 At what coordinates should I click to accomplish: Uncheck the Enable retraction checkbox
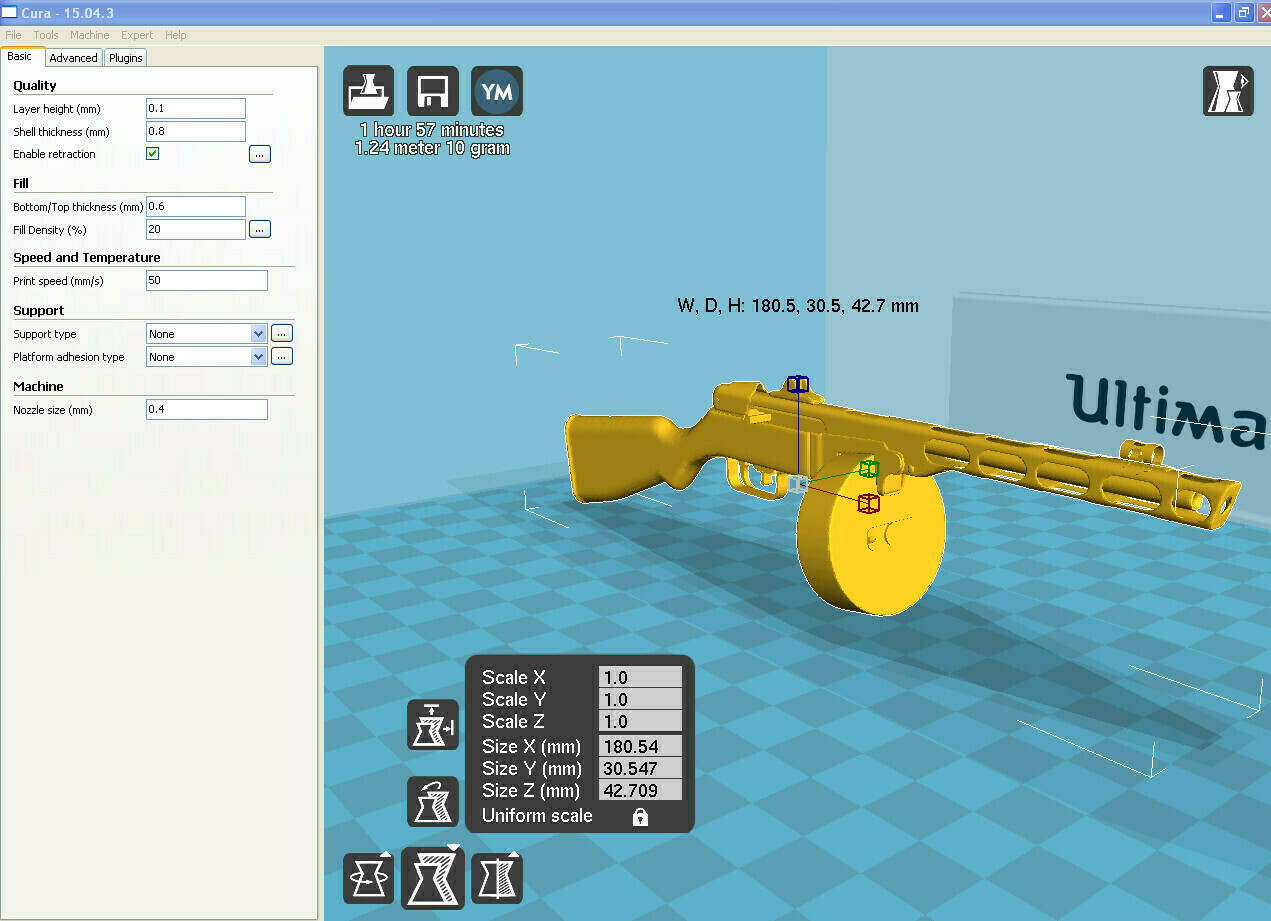tap(153, 154)
